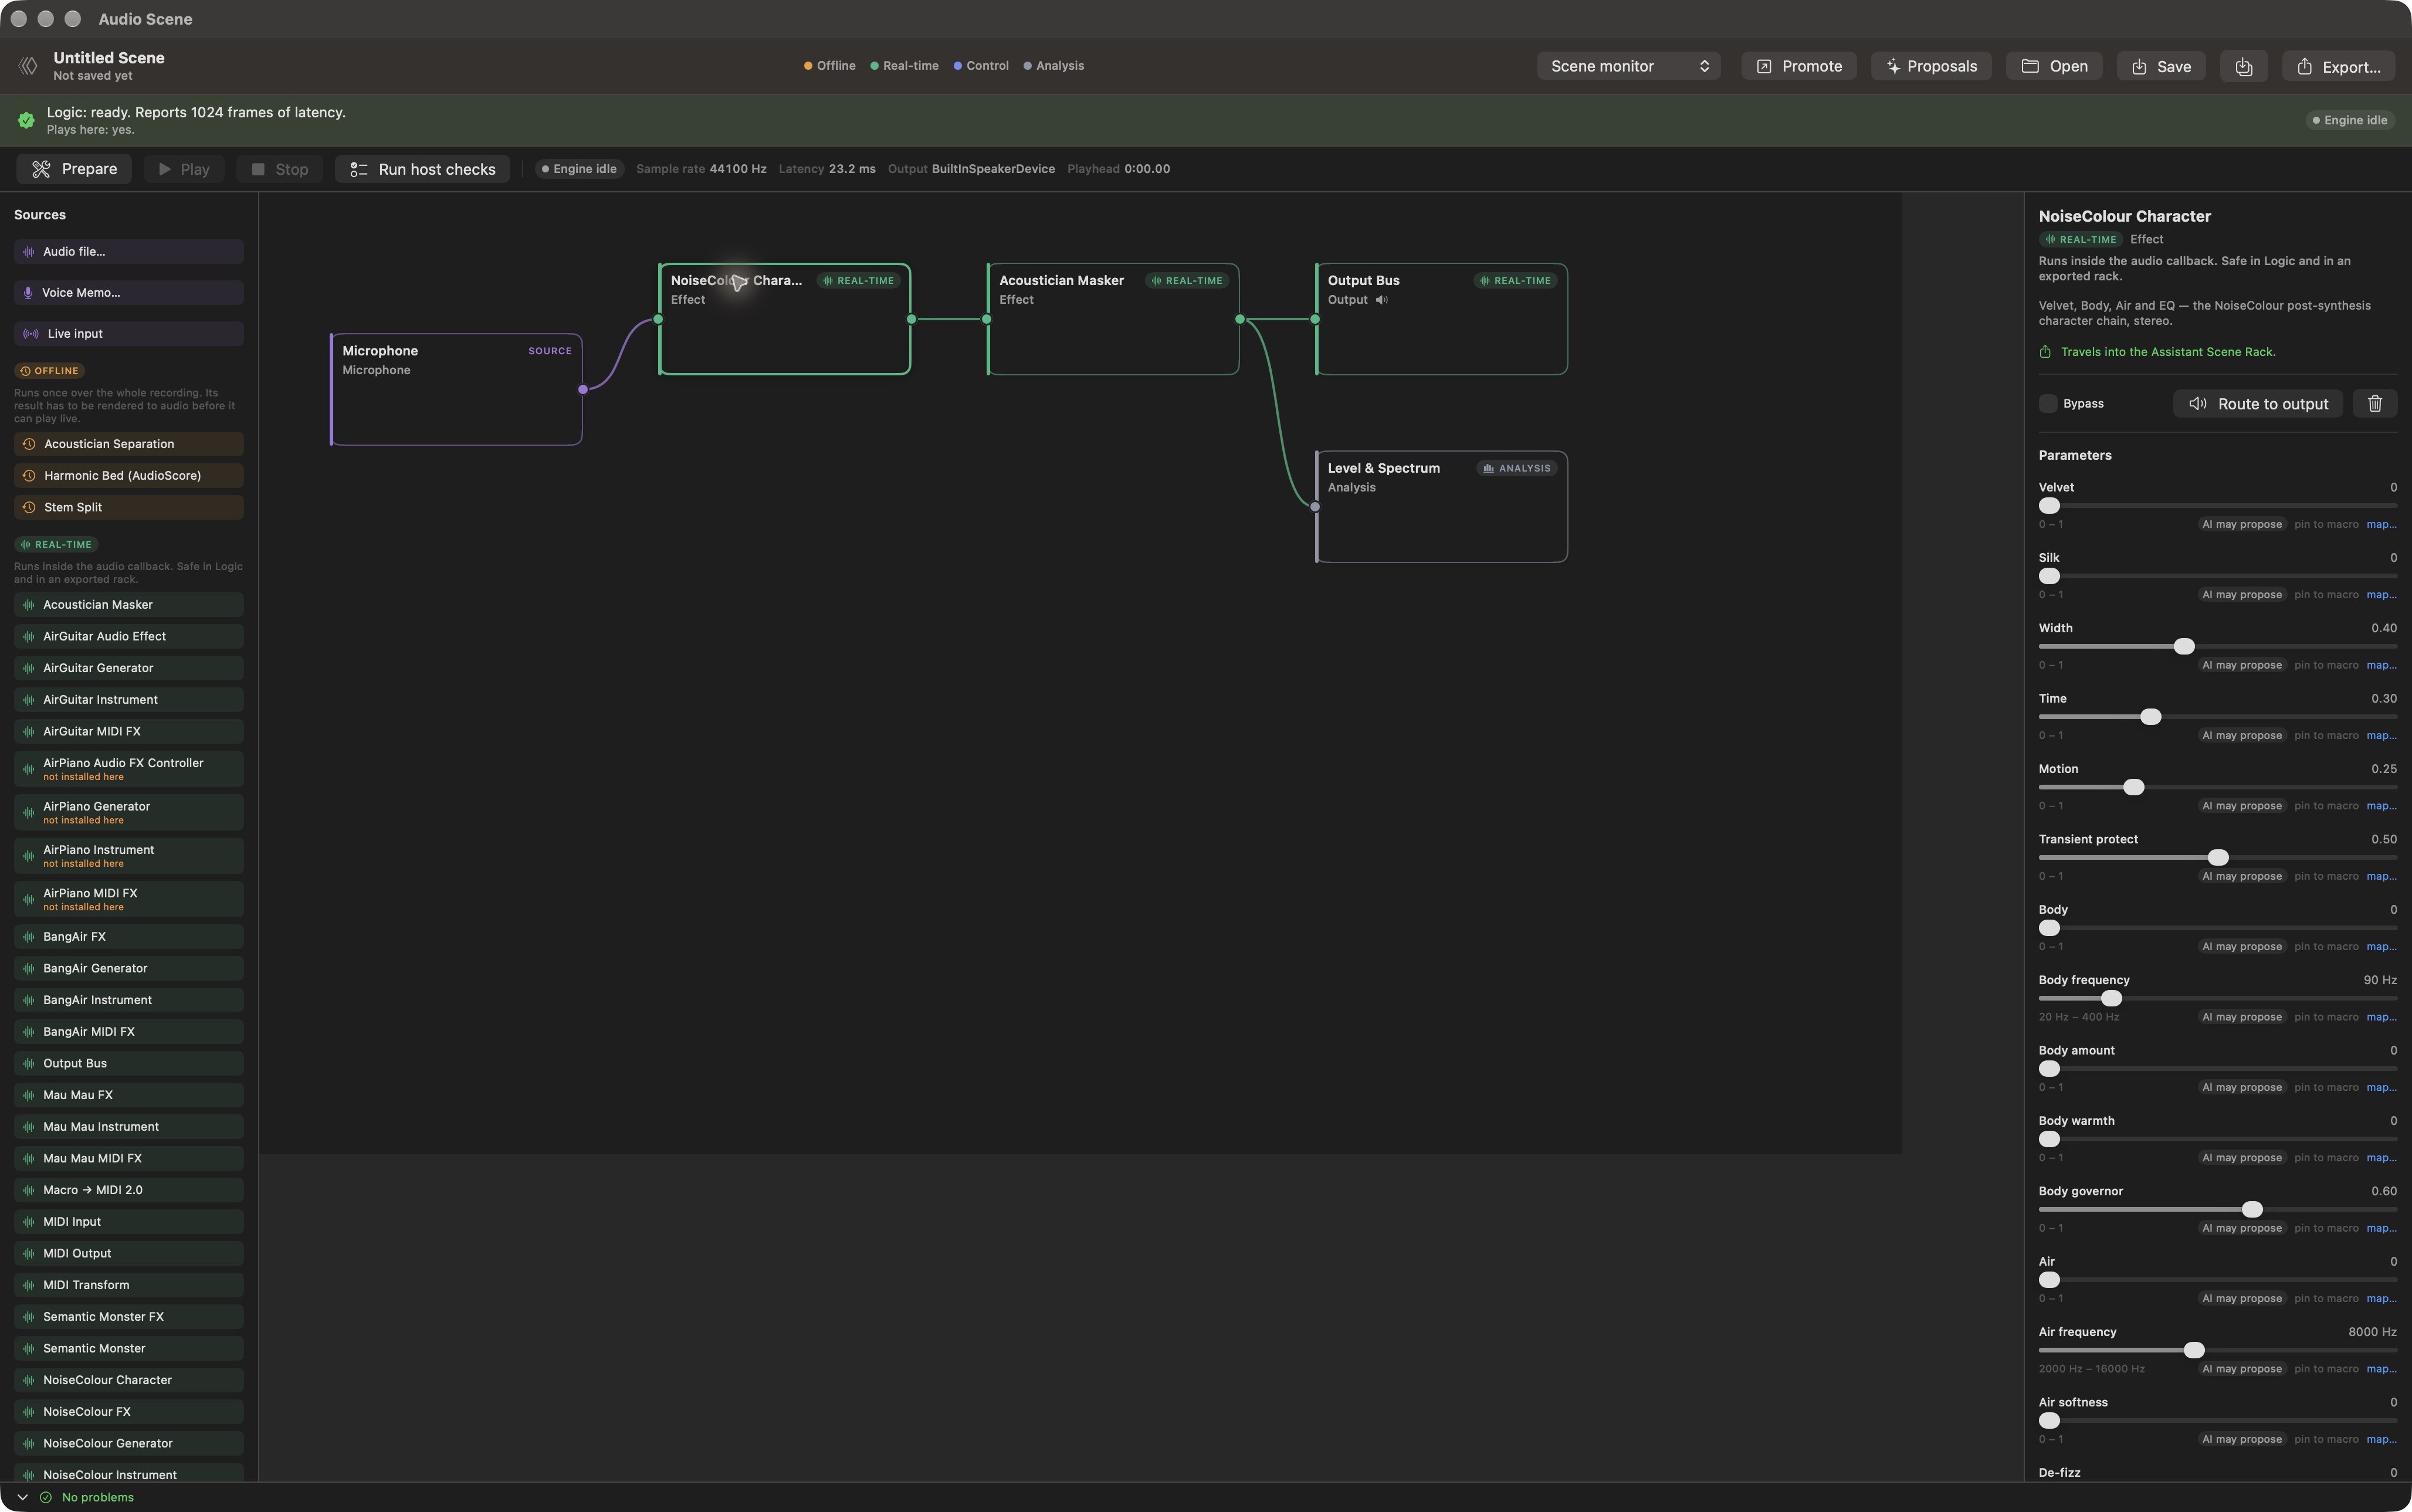Click the No problems checkmark icon
Image resolution: width=2412 pixels, height=1512 pixels.
click(45, 1497)
